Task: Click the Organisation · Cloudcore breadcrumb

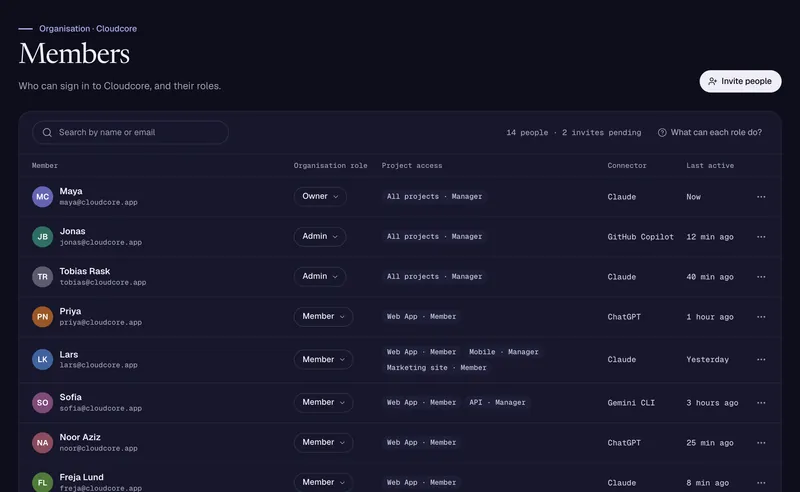Action: point(88,29)
